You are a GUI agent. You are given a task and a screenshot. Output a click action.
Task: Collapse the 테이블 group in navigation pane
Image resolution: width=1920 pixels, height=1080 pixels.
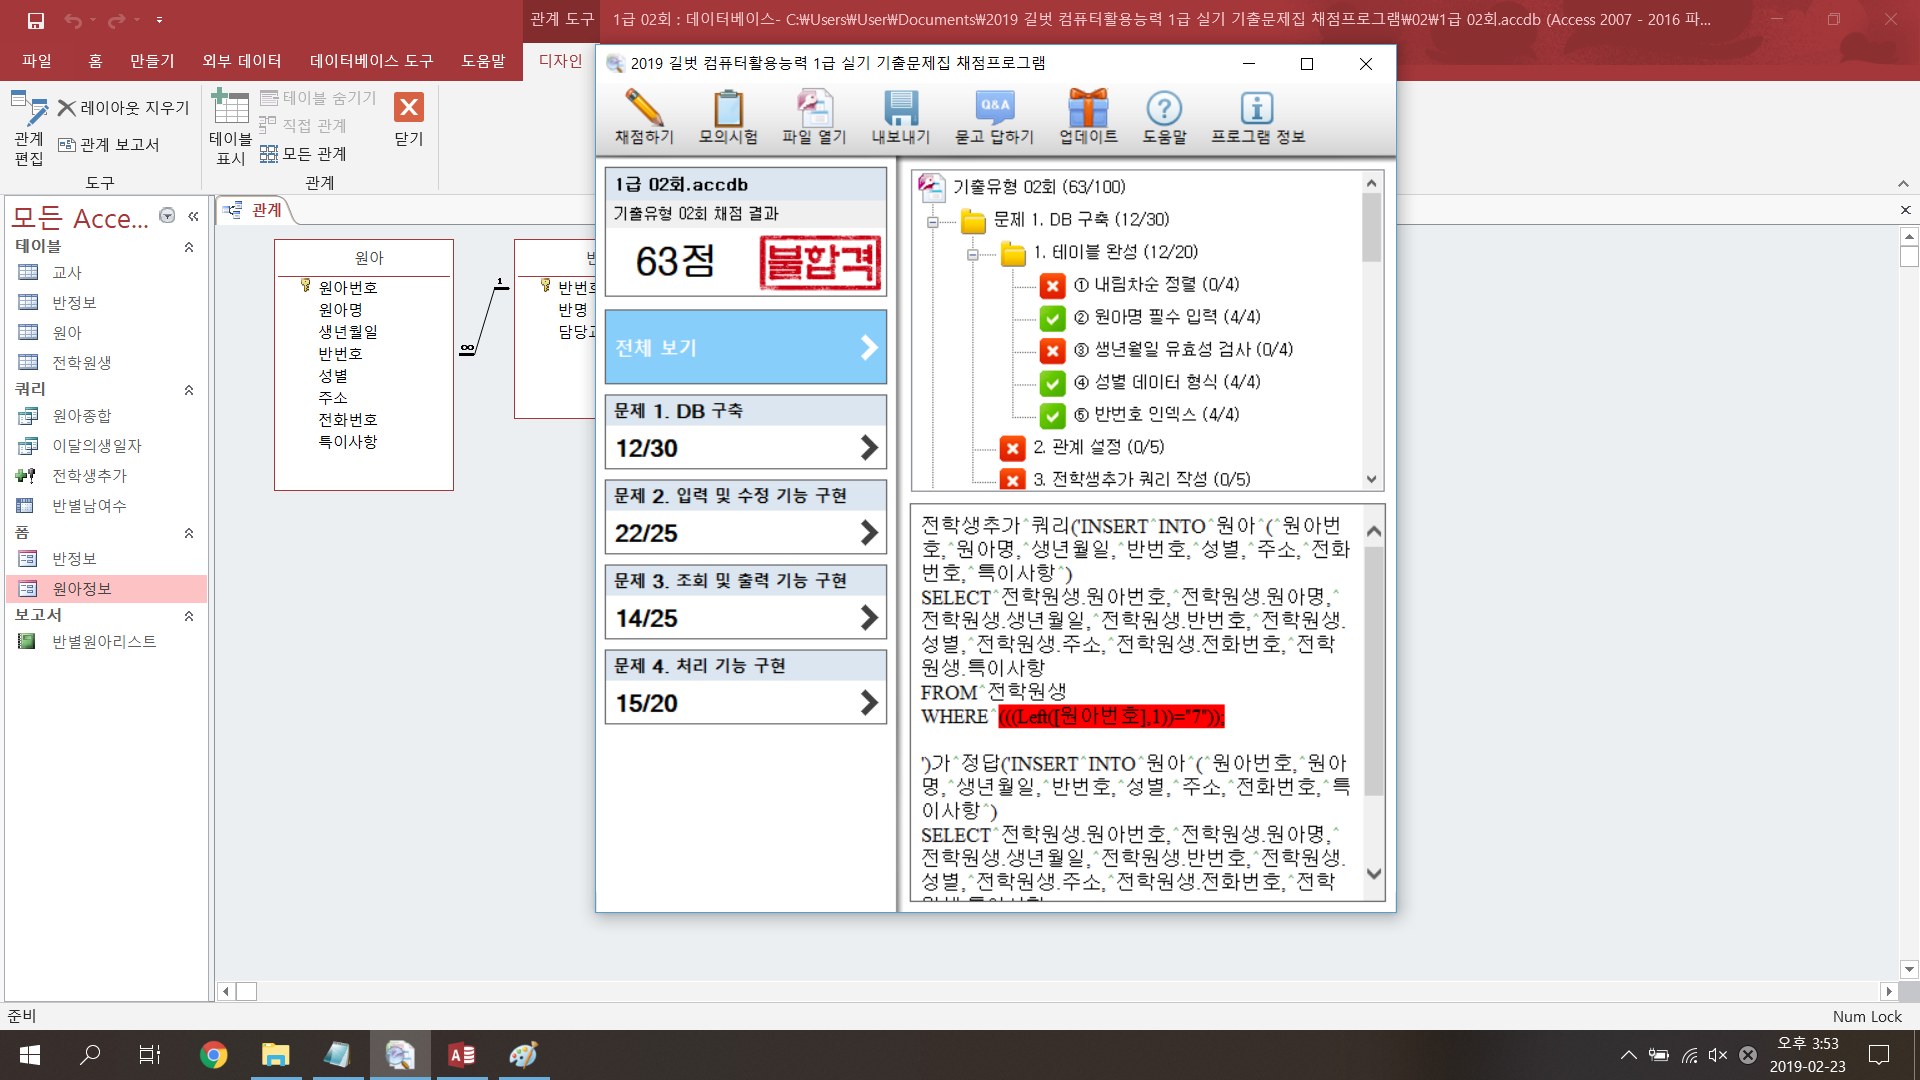pyautogui.click(x=189, y=247)
